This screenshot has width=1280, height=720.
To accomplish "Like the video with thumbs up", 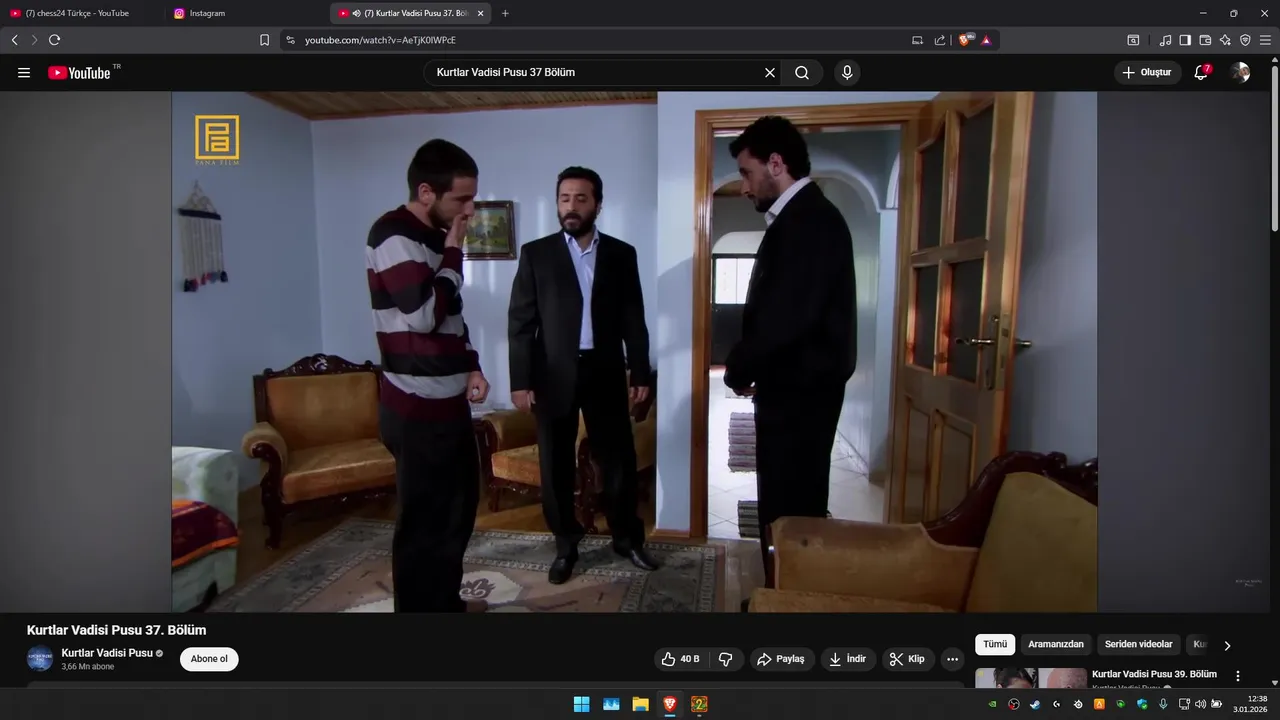I will tap(680, 659).
